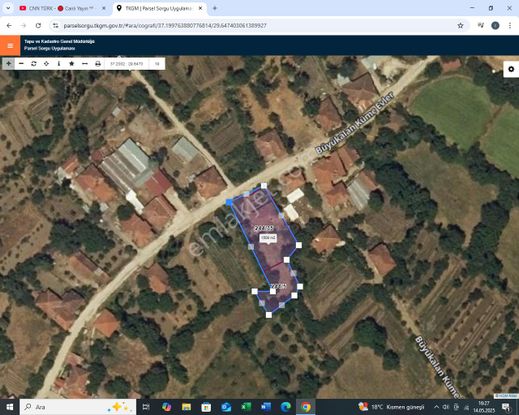The width and height of the screenshot is (519, 415).
Task: Click the info tool in map toolbar
Action: click(x=59, y=63)
